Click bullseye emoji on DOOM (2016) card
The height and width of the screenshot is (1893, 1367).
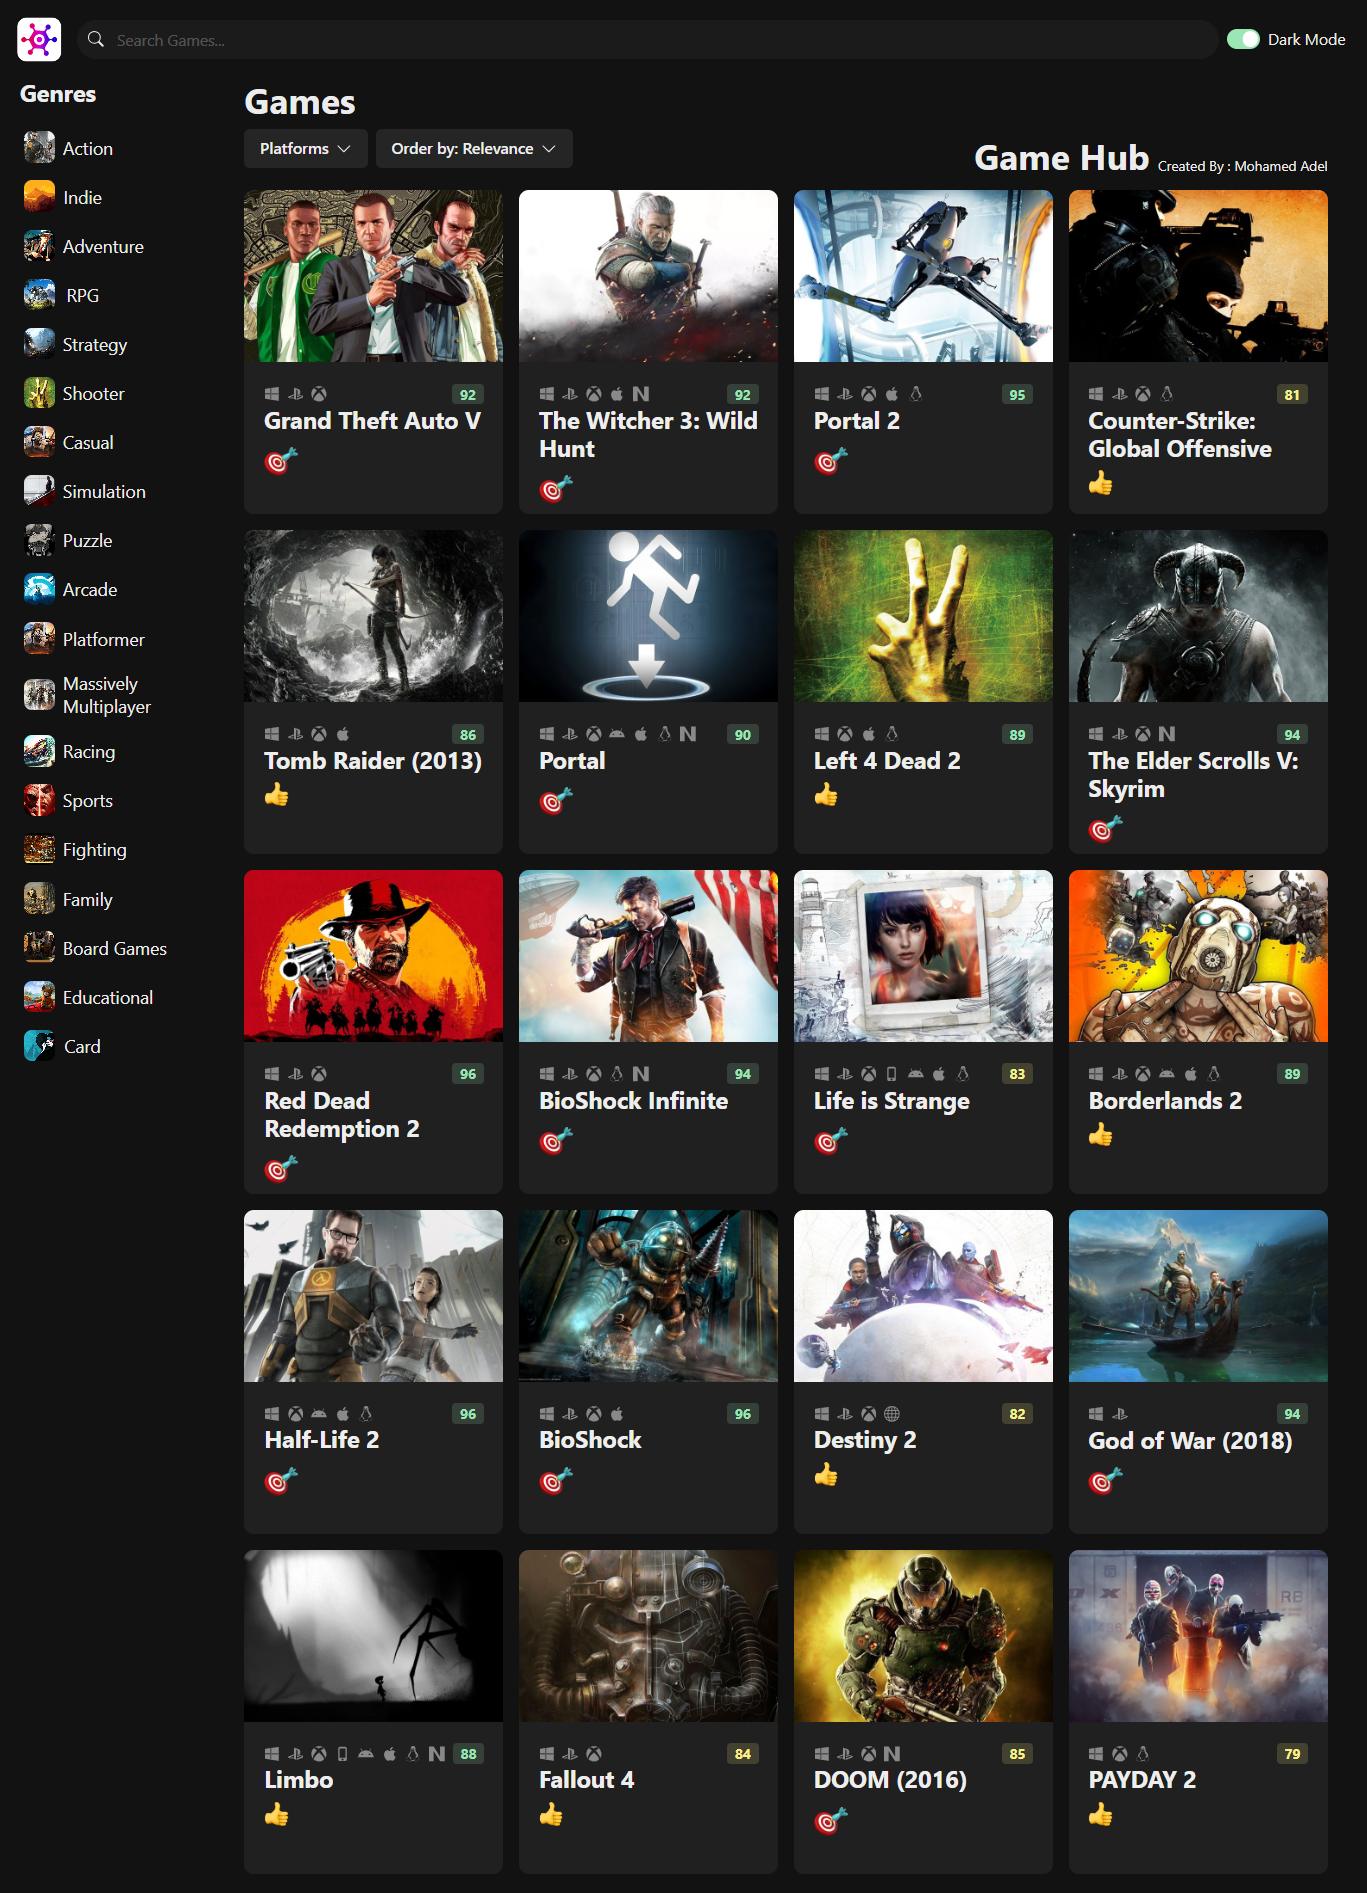(831, 1821)
